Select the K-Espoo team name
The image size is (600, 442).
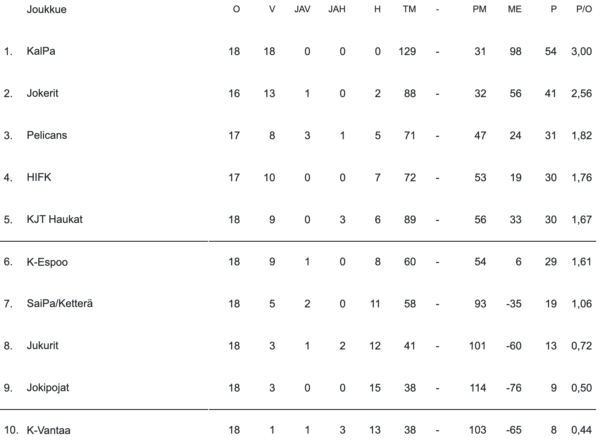(48, 262)
